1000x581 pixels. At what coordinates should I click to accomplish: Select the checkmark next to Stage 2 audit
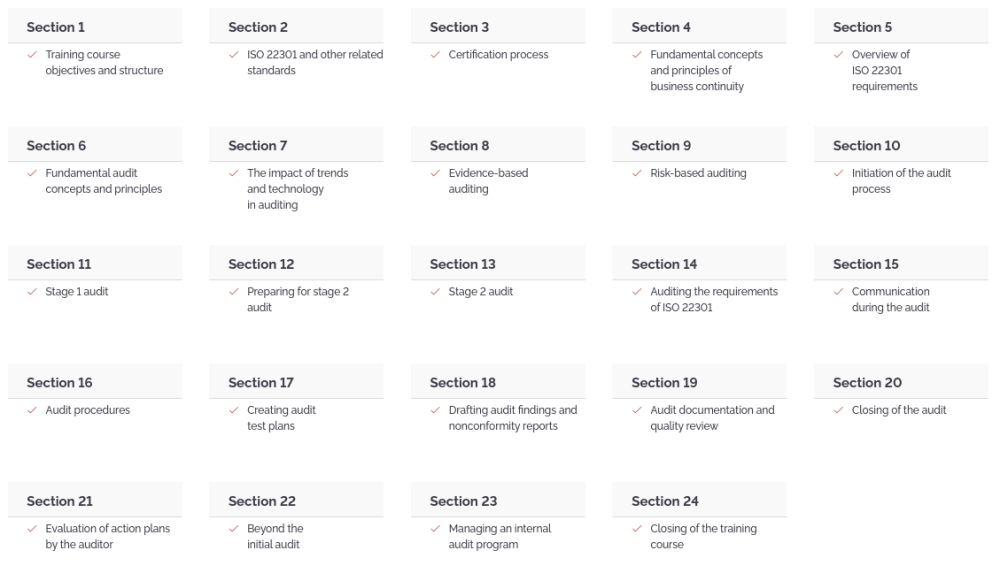435,292
